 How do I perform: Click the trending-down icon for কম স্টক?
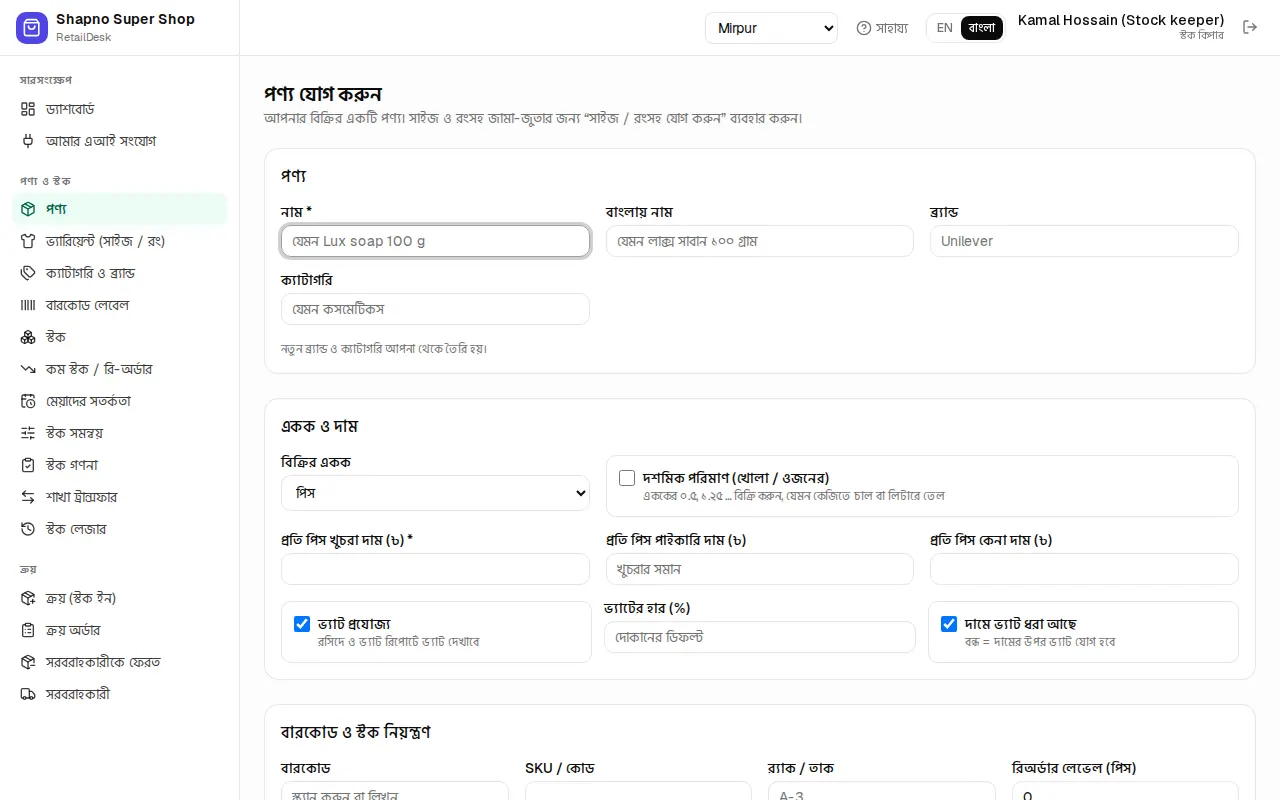(x=28, y=369)
